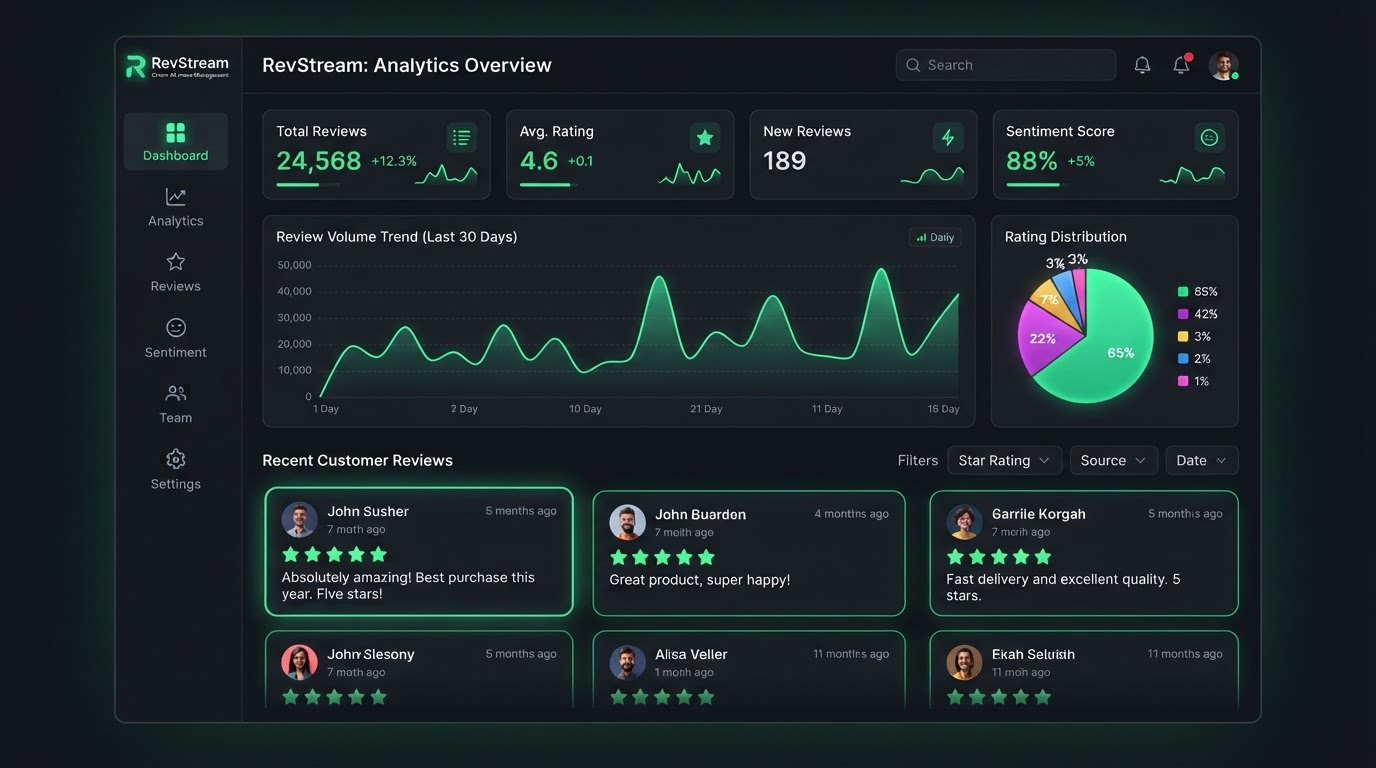
Task: Click the Recent Customer Reviews heading
Action: (x=357, y=460)
